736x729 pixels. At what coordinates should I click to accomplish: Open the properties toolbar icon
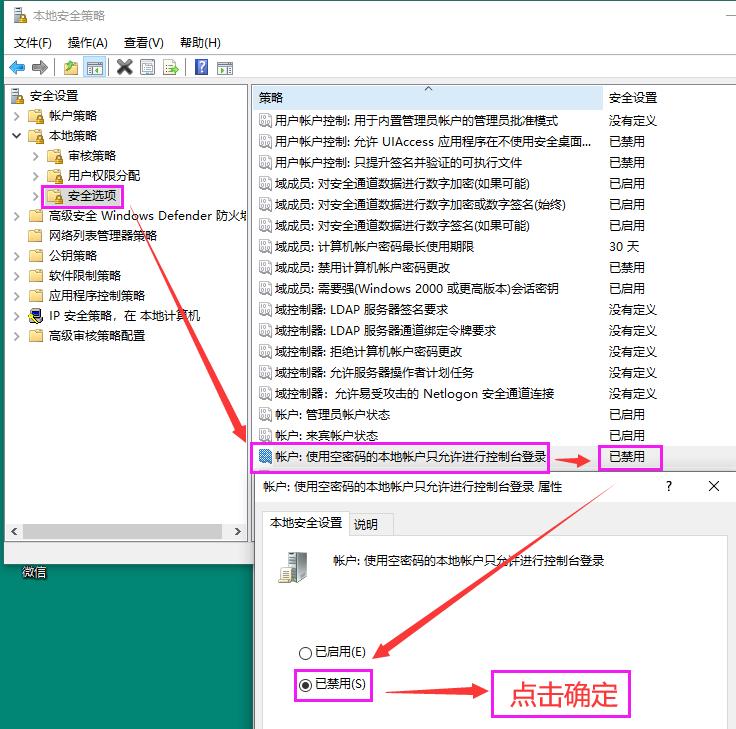(x=148, y=67)
